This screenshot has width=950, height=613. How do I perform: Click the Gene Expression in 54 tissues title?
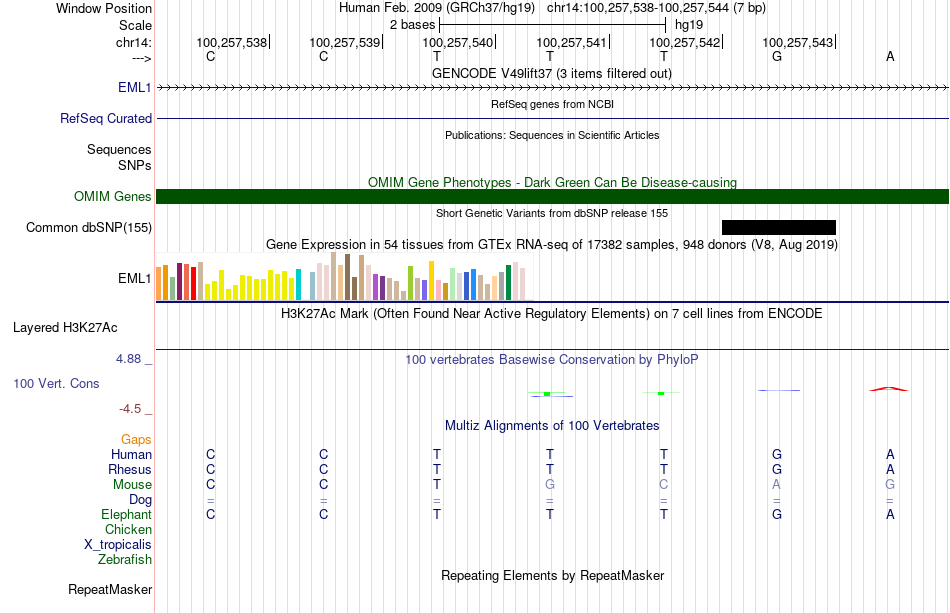pyautogui.click(x=552, y=245)
